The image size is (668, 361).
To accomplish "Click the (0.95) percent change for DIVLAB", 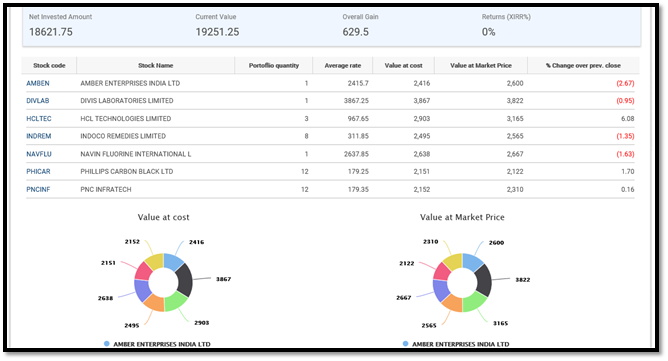I will coord(625,101).
